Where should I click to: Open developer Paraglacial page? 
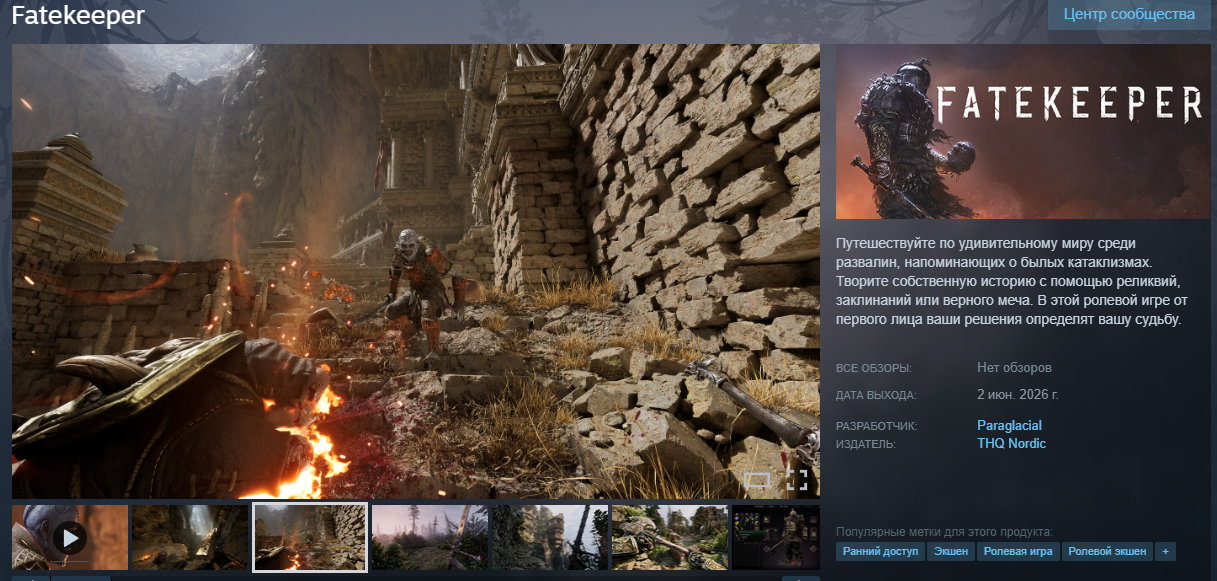point(1009,426)
